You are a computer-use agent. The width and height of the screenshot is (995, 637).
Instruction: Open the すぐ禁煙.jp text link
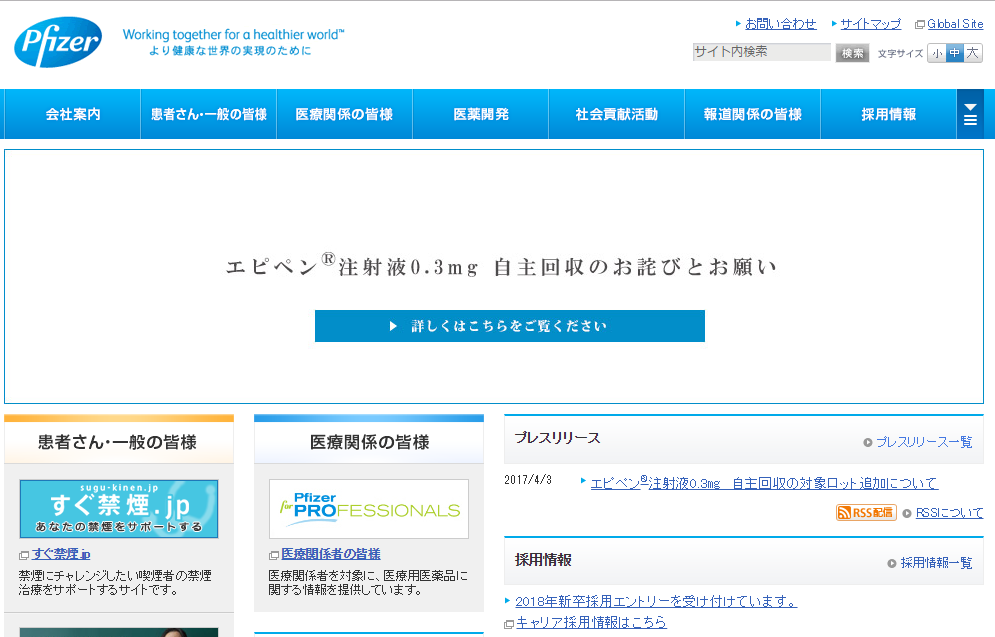[61, 554]
